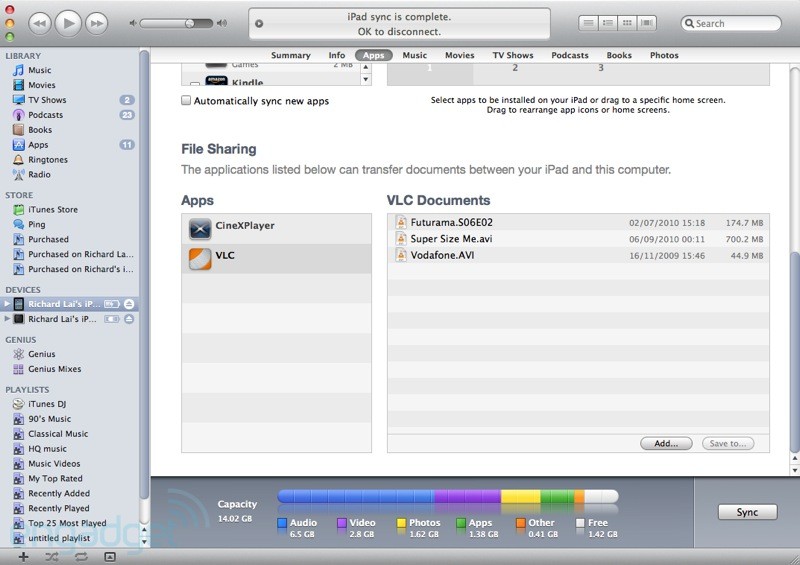Image resolution: width=800 pixels, height=565 pixels.
Task: Switch to the Summary tab
Action: pyautogui.click(x=290, y=55)
